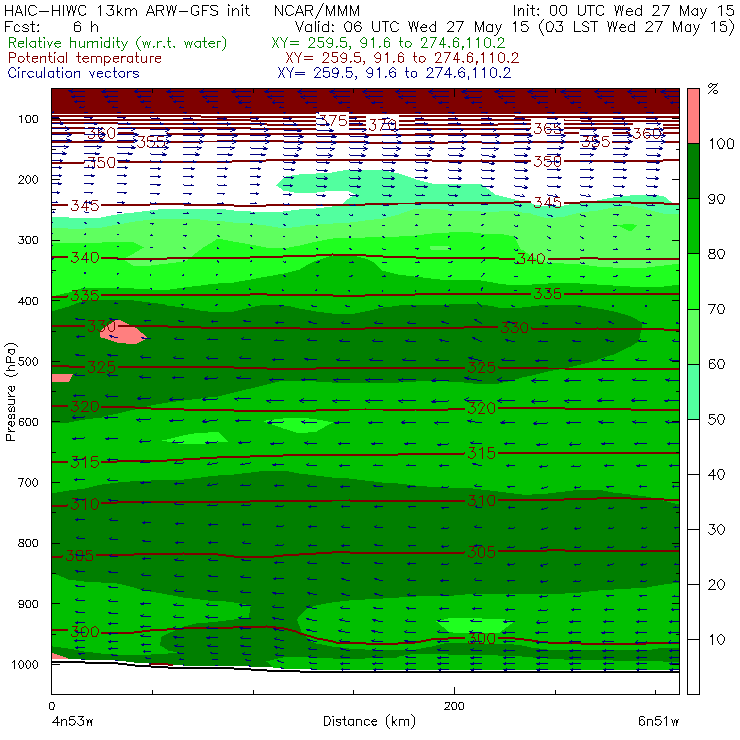
Task: Click the 'Pressure (hPa)' axis title
Action: 10,392
